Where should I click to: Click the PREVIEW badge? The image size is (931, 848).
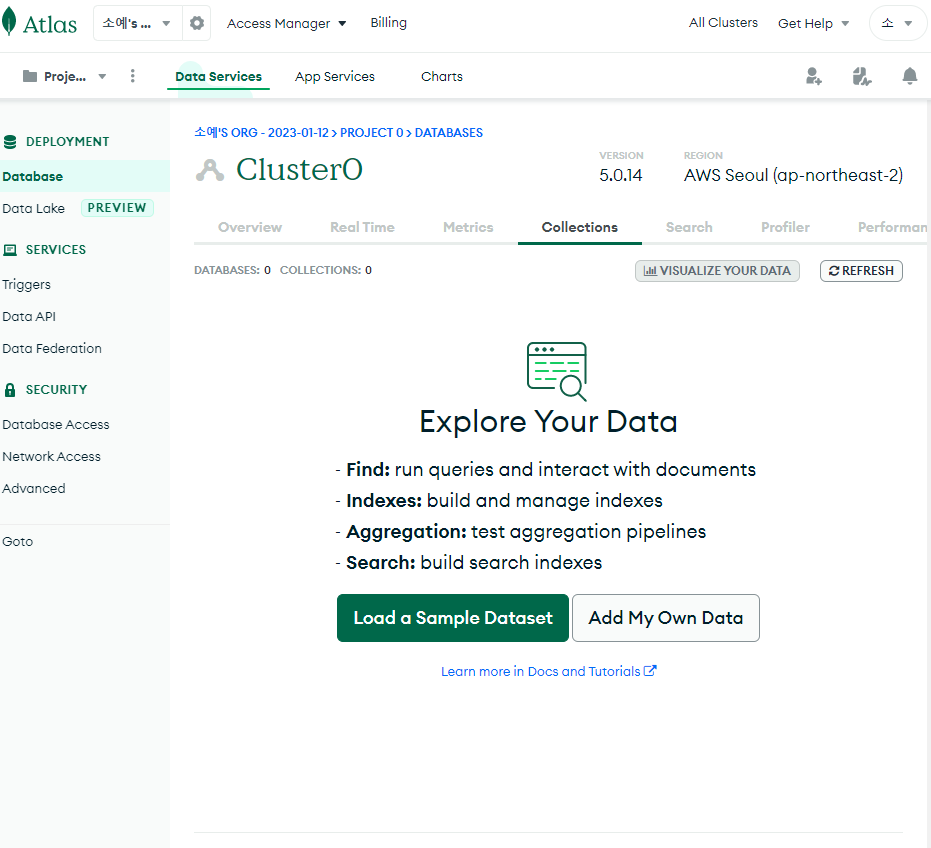pos(117,208)
